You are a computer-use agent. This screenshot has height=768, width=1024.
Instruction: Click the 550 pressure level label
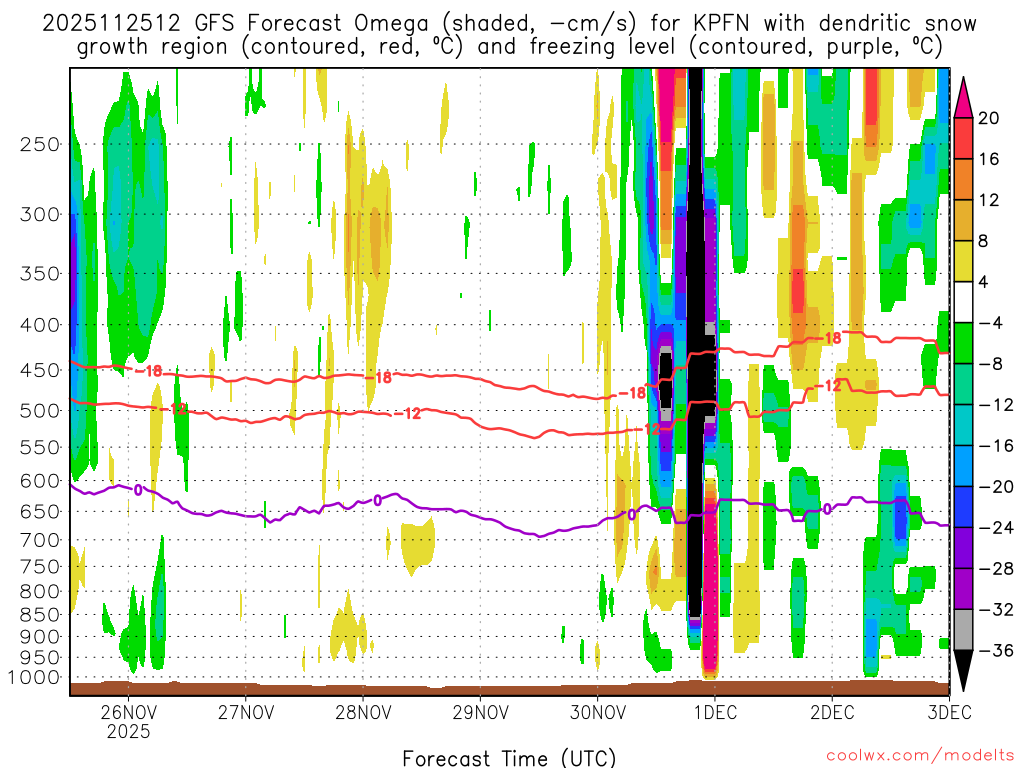[40, 447]
